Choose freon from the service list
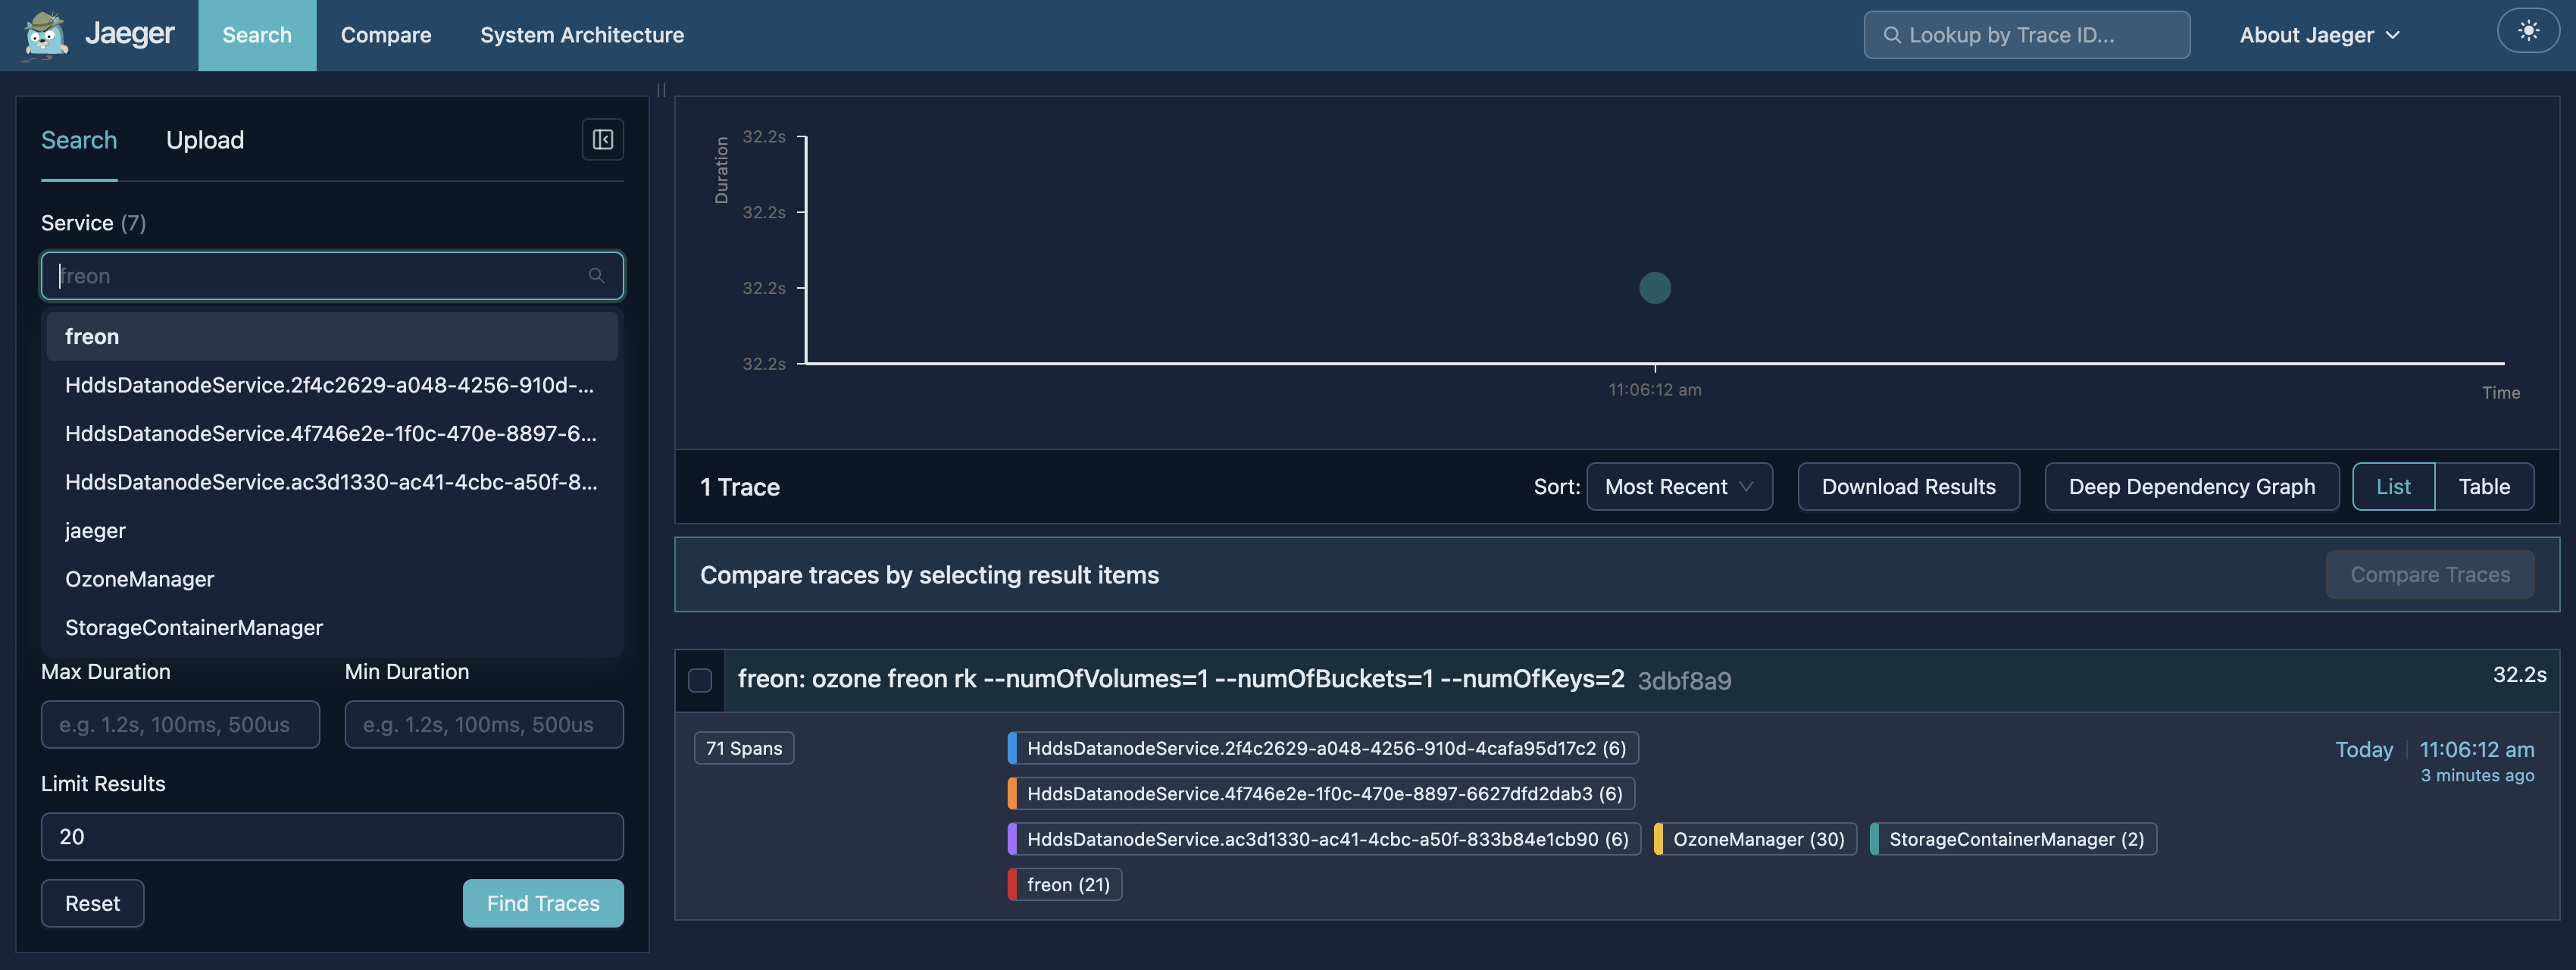 (332, 337)
